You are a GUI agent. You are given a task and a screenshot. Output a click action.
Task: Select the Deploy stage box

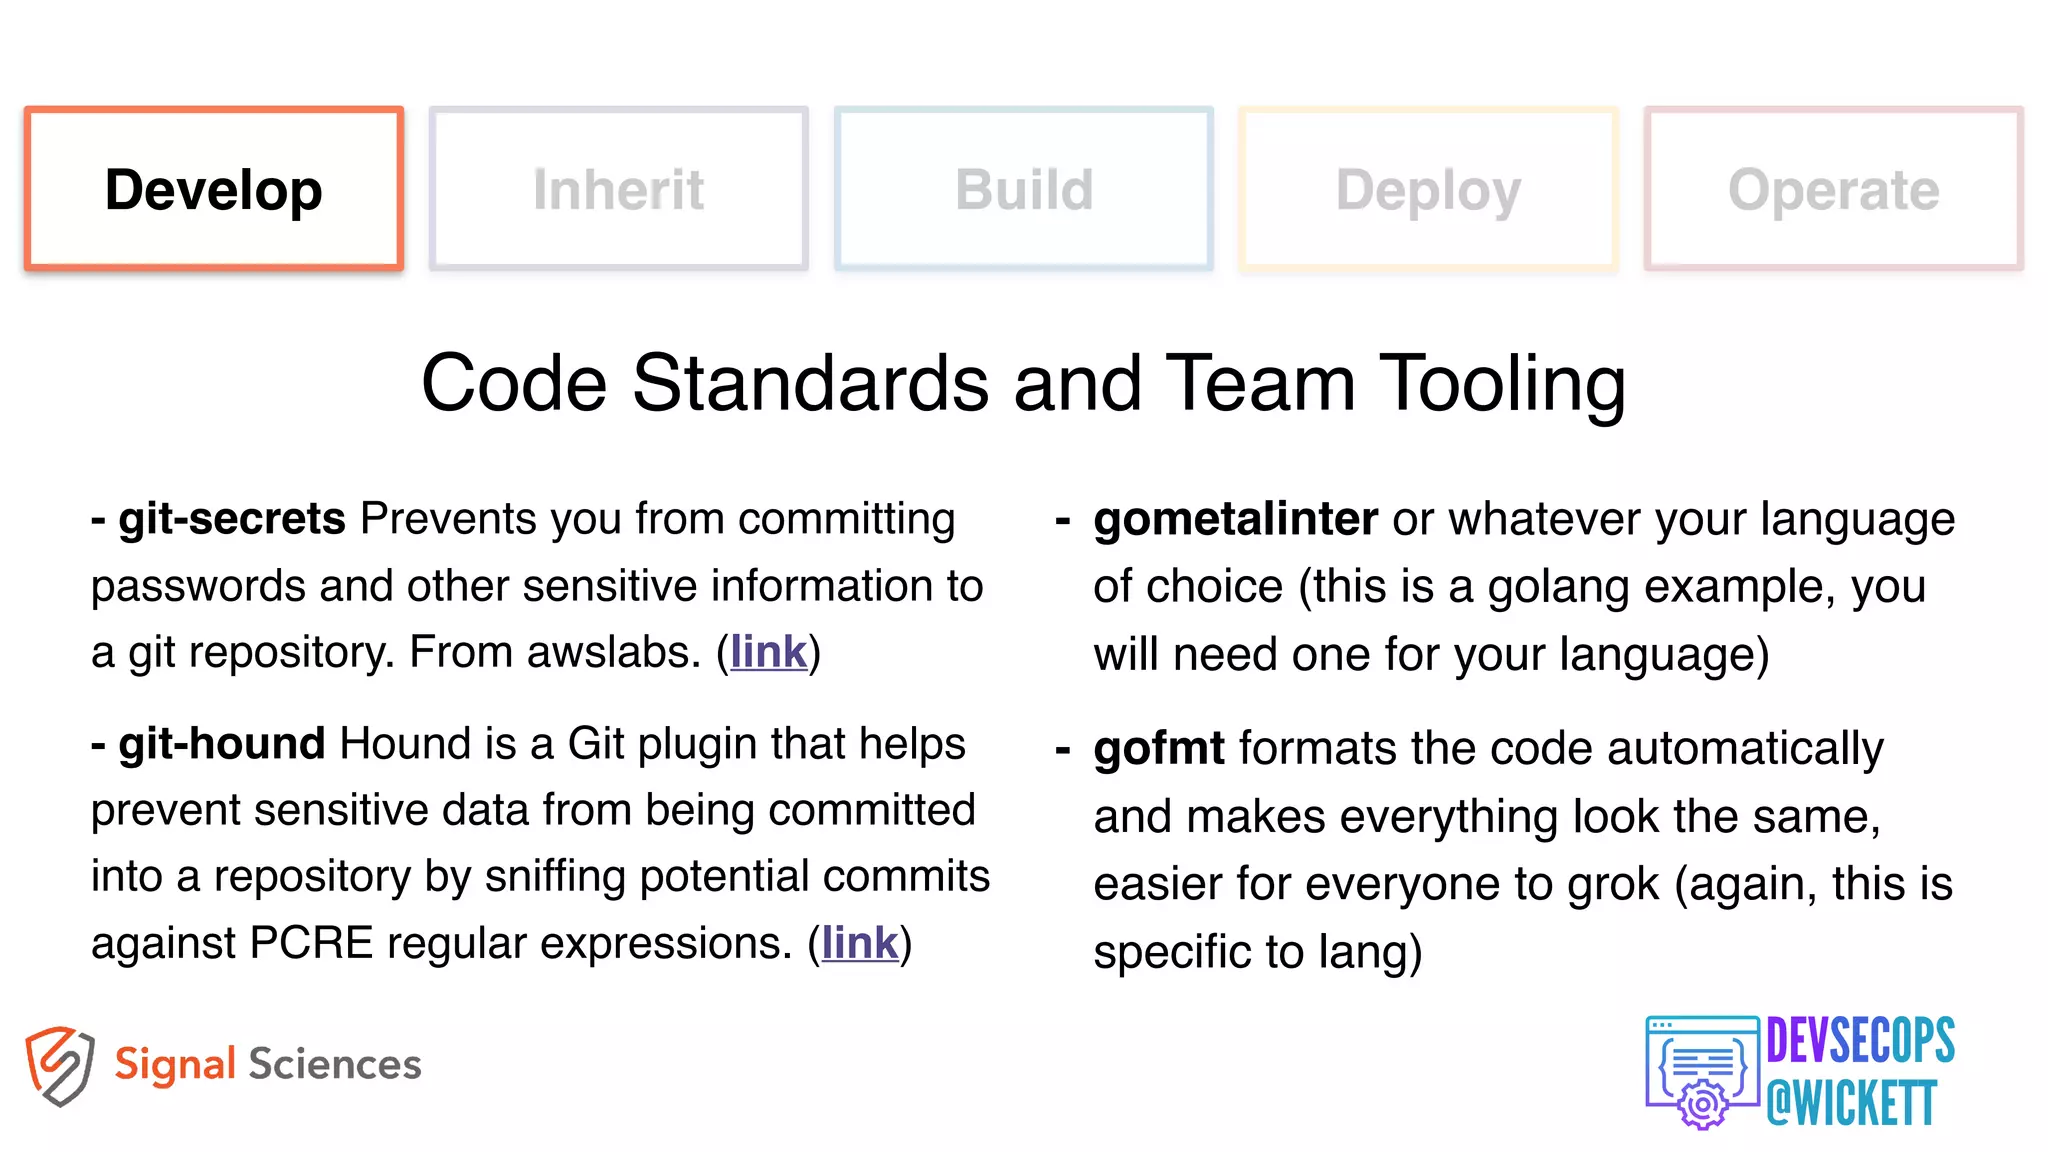pos(1429,189)
